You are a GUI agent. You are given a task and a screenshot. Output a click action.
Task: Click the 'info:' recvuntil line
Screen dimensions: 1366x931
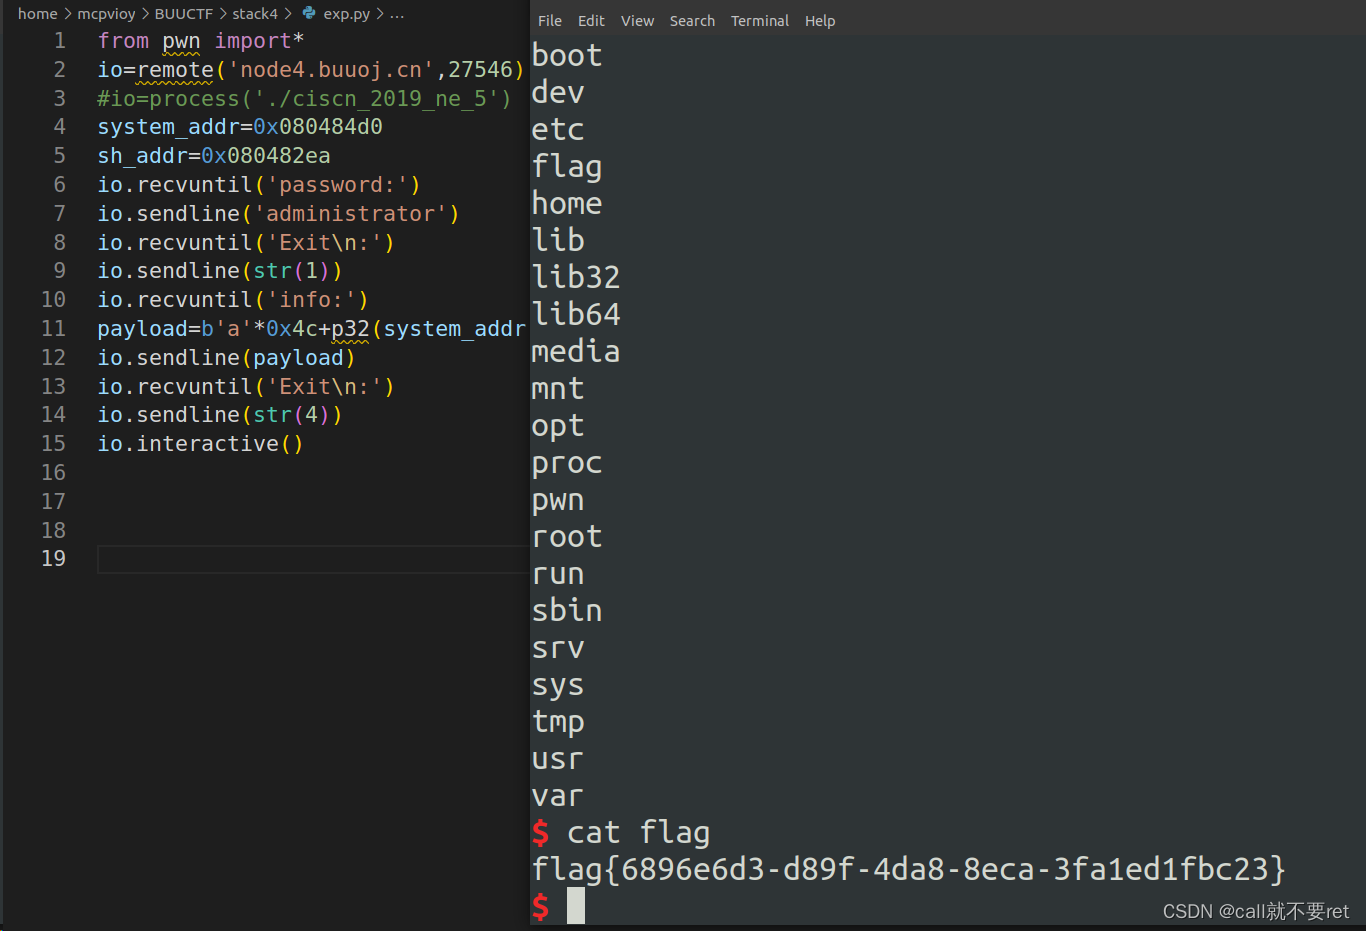click(233, 300)
